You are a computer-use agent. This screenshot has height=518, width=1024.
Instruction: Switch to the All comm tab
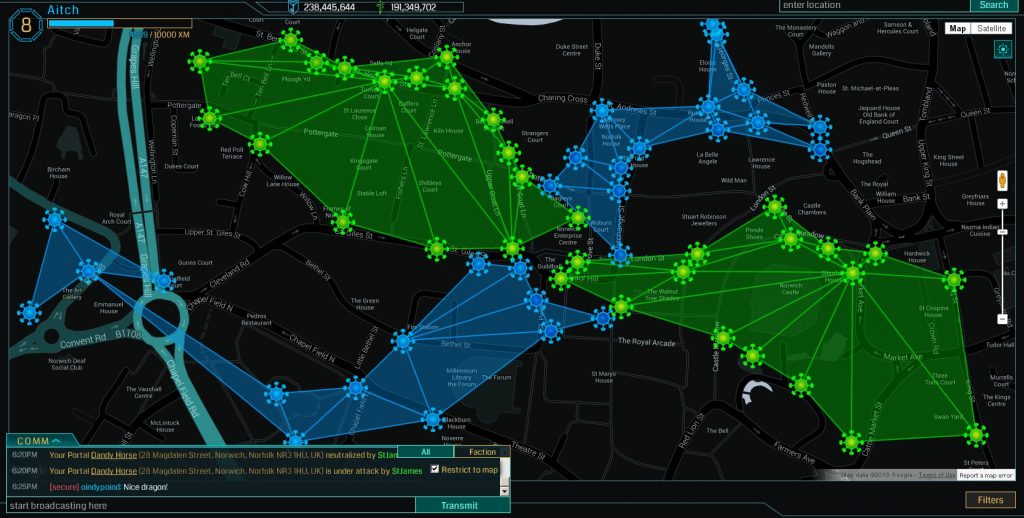pos(425,452)
